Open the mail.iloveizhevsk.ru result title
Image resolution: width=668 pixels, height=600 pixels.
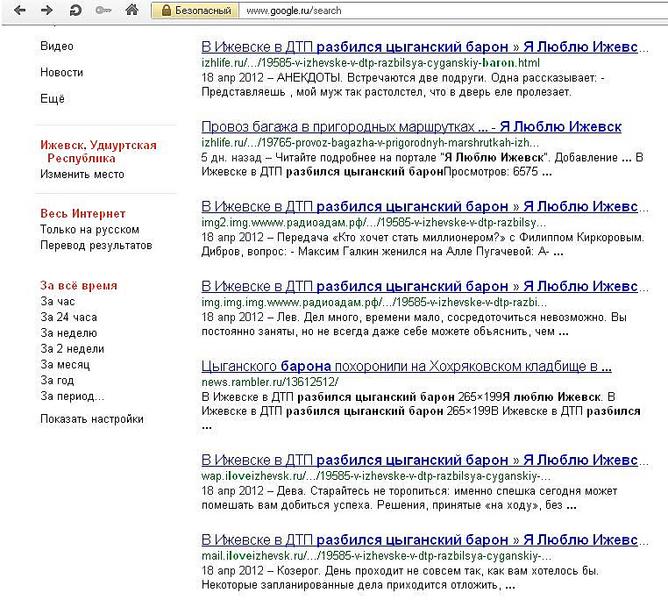tap(424, 540)
